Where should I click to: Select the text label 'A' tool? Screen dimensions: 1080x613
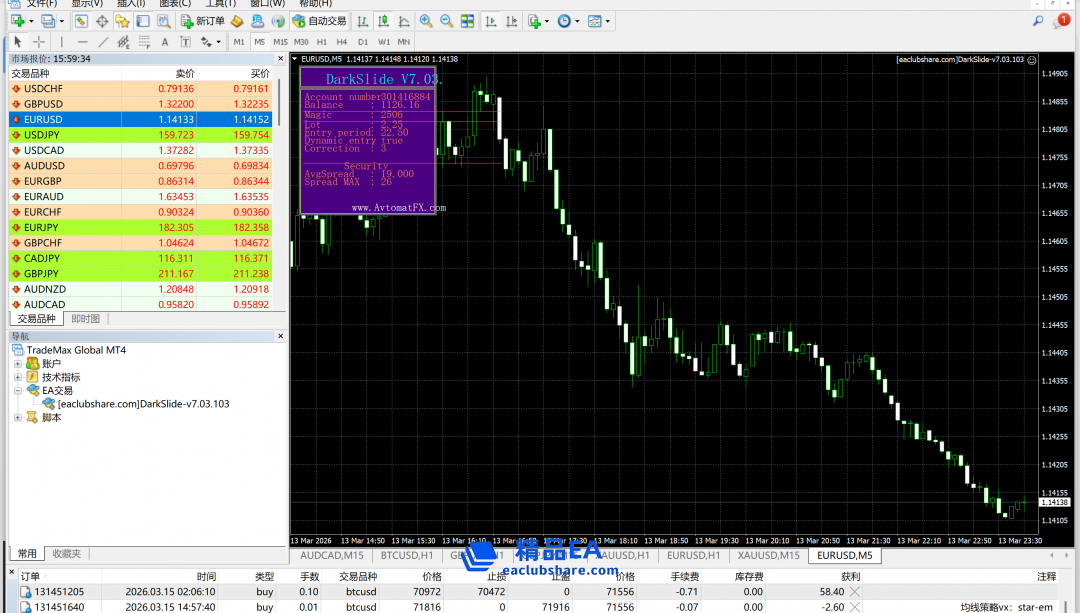click(164, 42)
